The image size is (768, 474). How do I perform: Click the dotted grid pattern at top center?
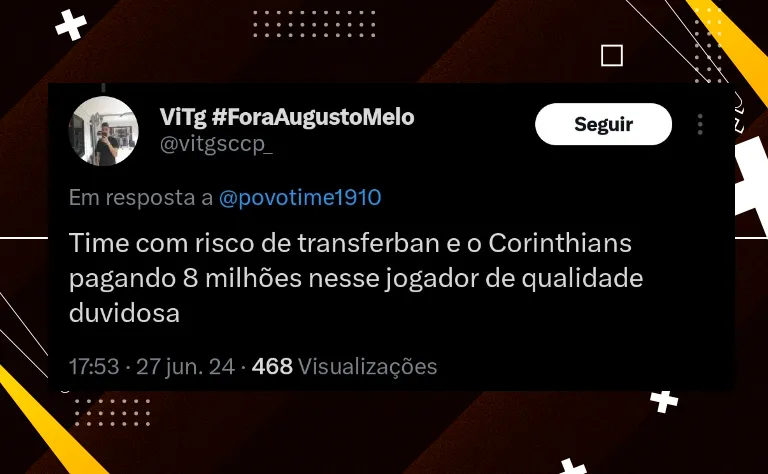(314, 24)
